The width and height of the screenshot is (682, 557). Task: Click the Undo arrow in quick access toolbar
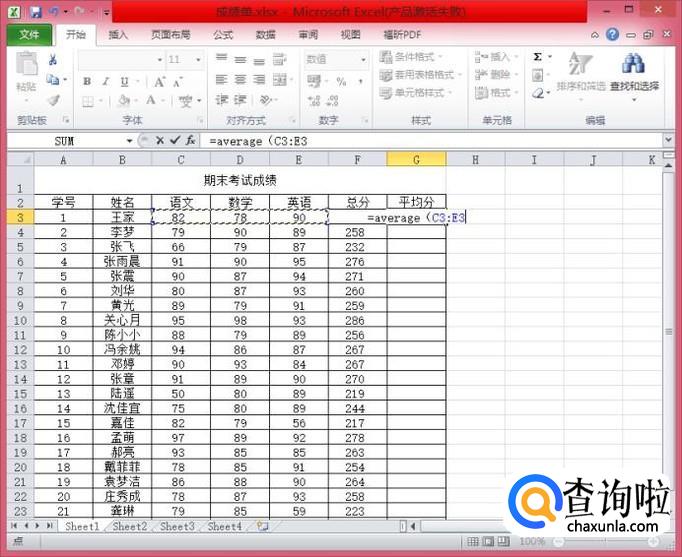coord(53,11)
